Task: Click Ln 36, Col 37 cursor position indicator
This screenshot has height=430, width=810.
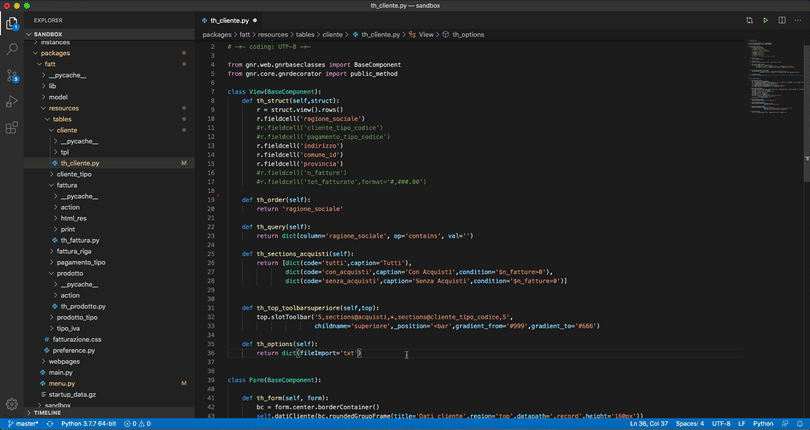Action: point(650,424)
